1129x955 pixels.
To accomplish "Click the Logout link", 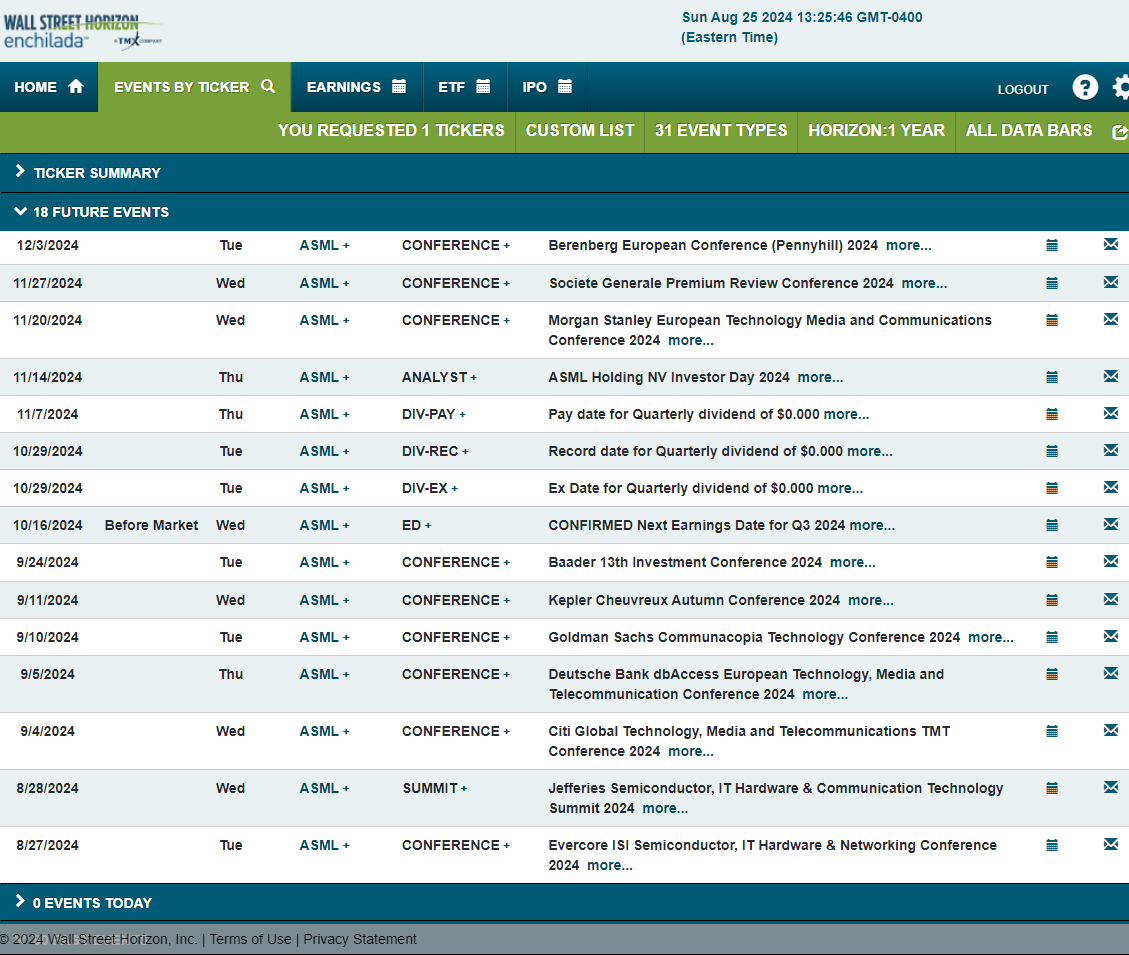I will [1022, 89].
